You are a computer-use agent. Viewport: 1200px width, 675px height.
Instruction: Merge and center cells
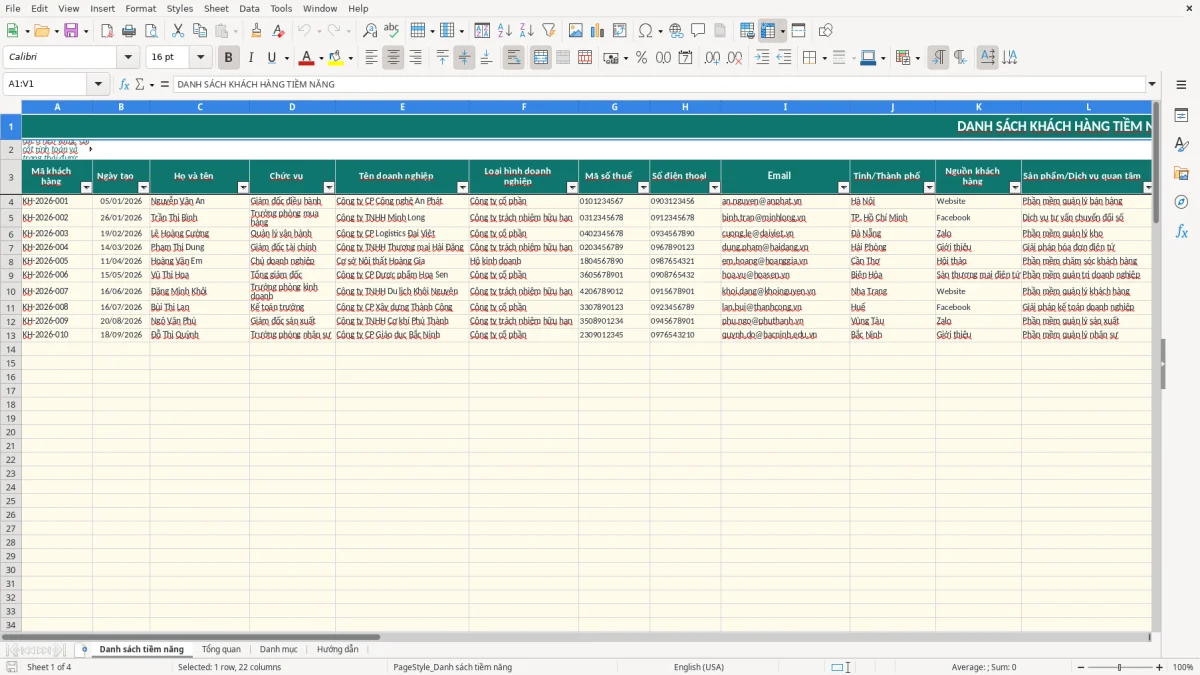tap(541, 58)
